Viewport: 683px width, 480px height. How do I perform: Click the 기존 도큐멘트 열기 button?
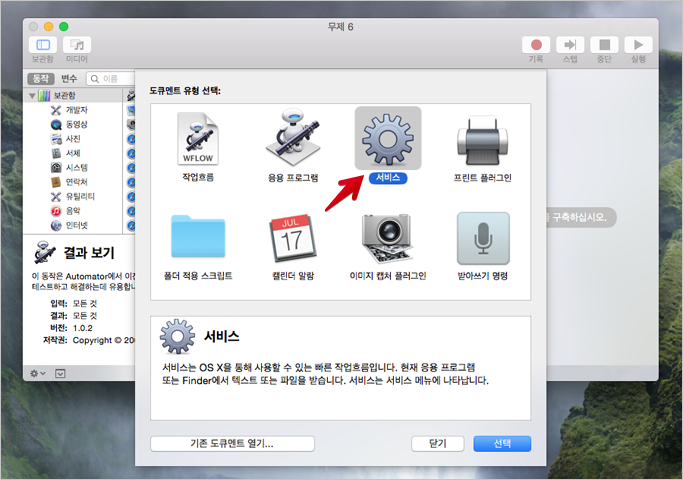click(x=232, y=443)
